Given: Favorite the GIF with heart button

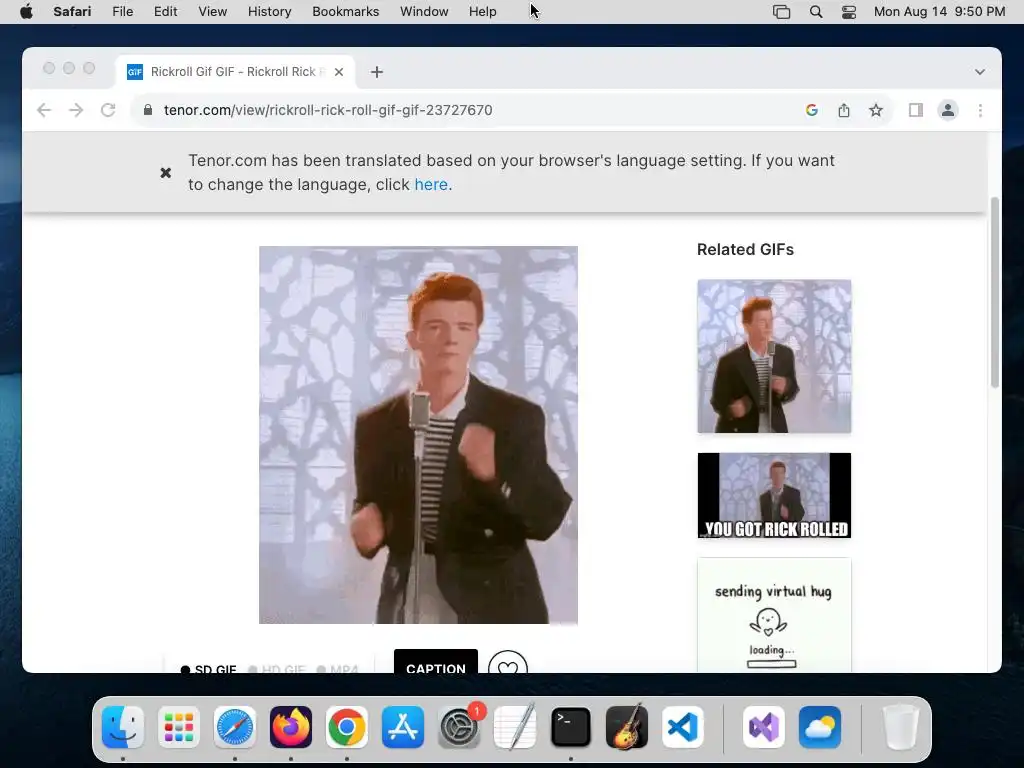Looking at the screenshot, I should pyautogui.click(x=507, y=662).
